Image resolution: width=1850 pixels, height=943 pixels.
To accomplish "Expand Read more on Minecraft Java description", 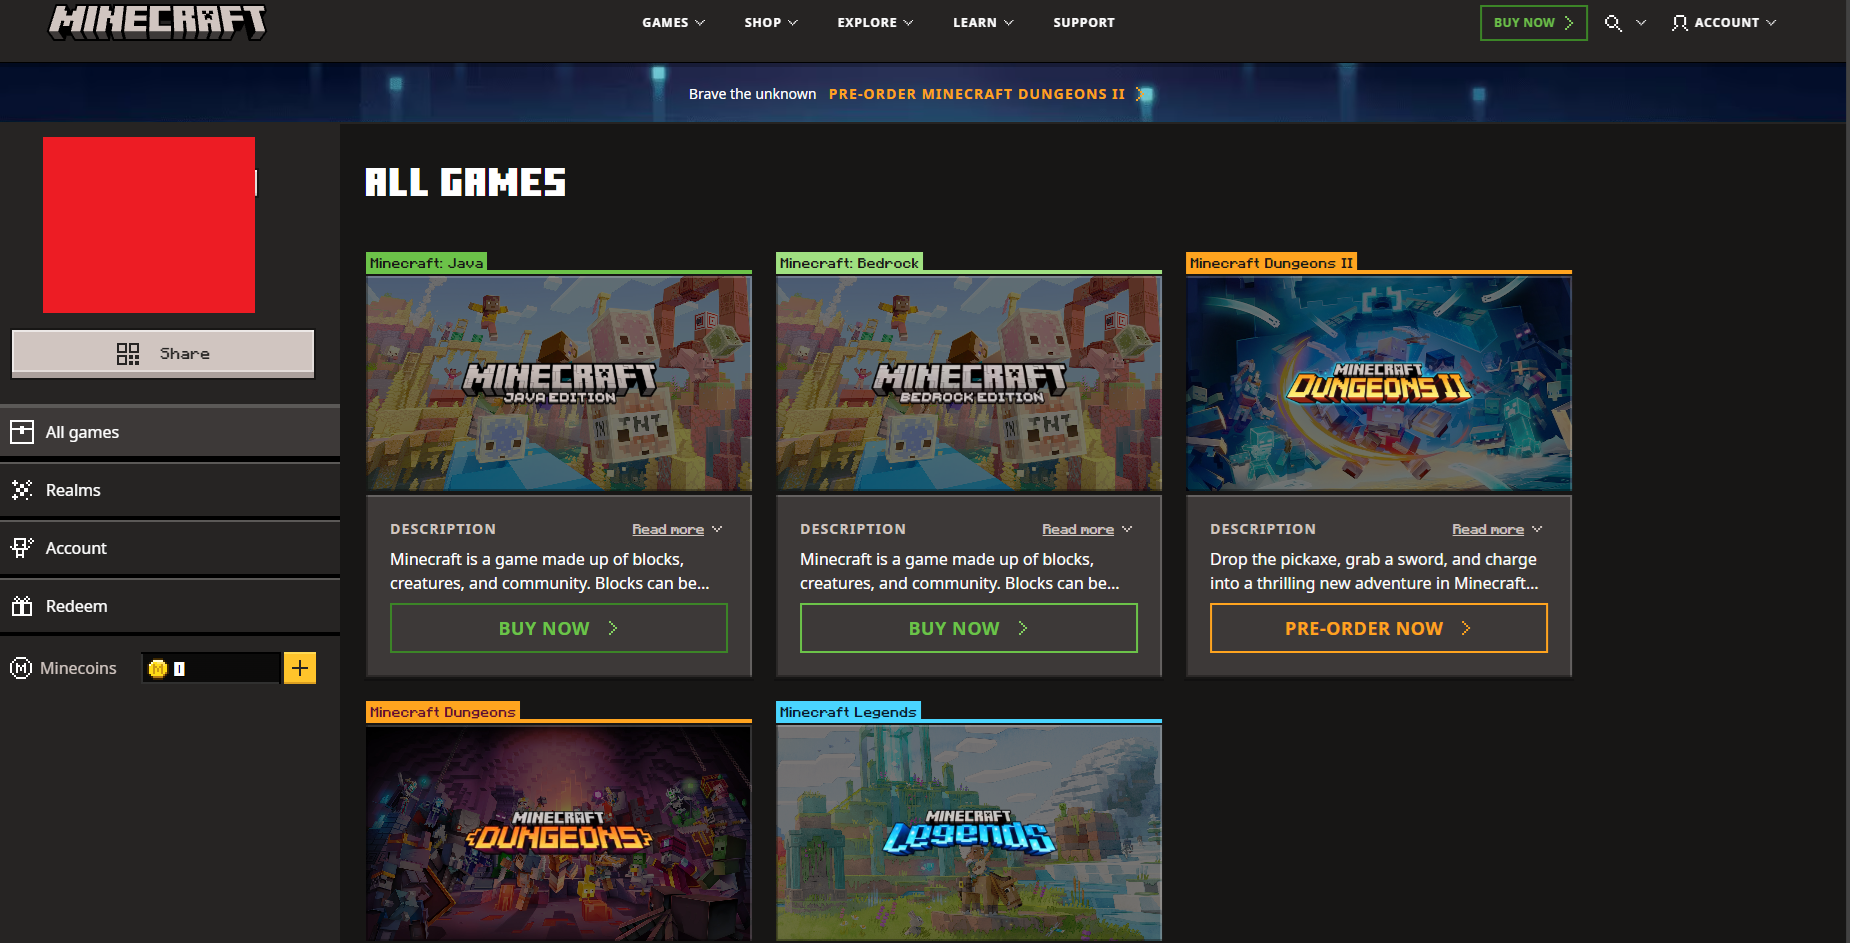I will point(677,529).
